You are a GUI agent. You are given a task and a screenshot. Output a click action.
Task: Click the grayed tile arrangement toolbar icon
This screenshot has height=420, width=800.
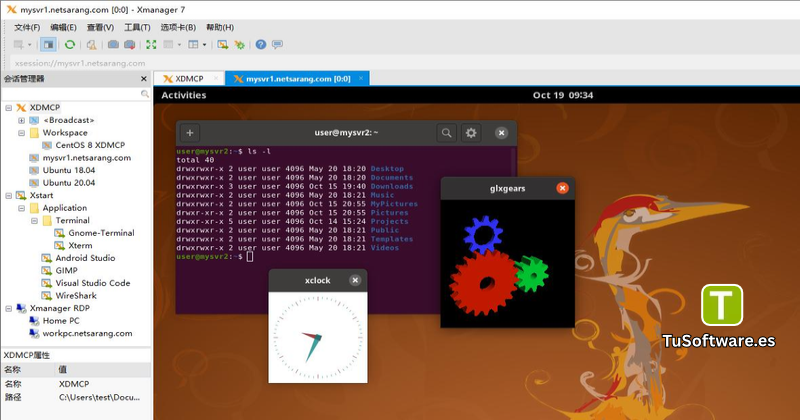point(168,45)
